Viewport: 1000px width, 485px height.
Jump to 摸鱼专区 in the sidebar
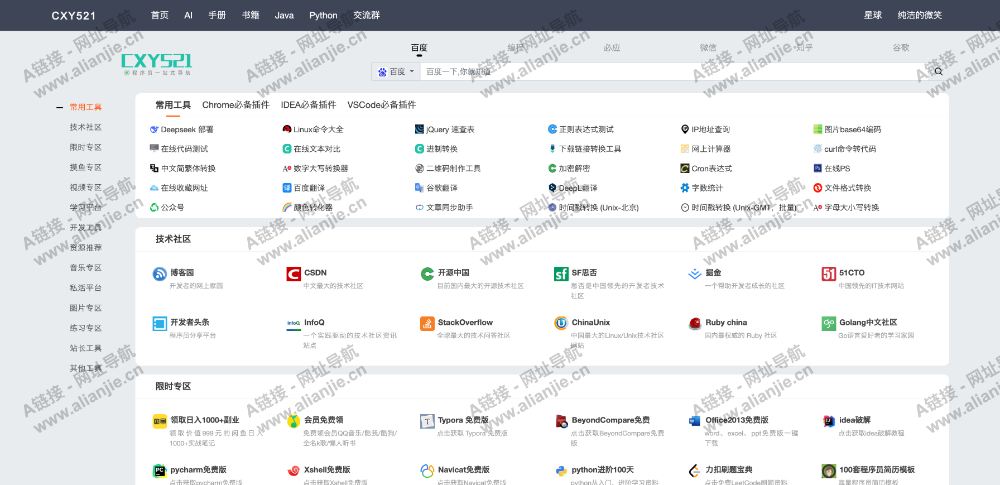tap(85, 167)
